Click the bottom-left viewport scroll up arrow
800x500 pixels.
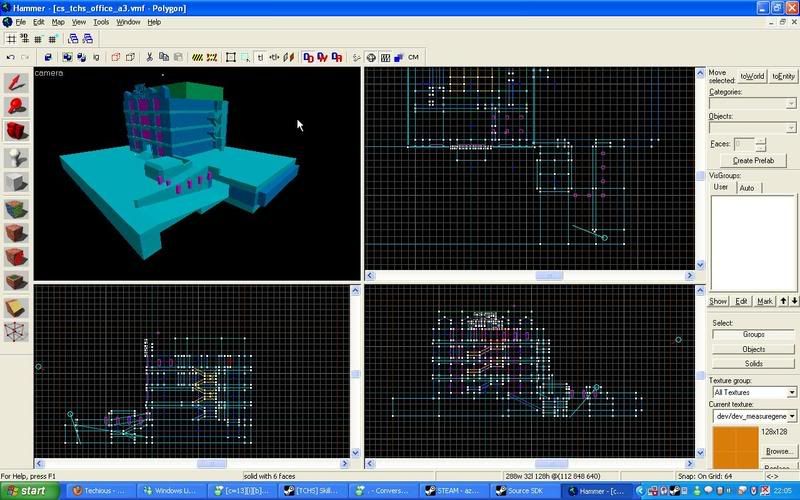pos(355,290)
